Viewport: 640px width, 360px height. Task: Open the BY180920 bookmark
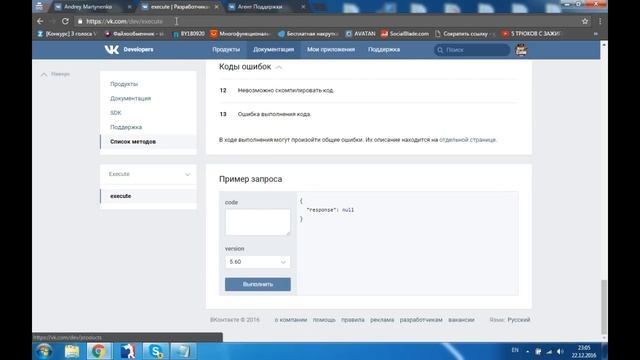pyautogui.click(x=189, y=34)
